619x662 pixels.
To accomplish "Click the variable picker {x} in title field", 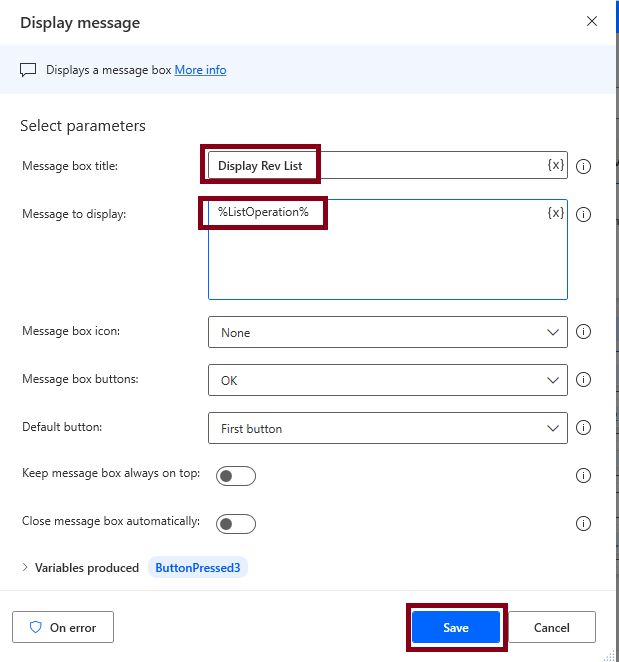I will point(556,165).
